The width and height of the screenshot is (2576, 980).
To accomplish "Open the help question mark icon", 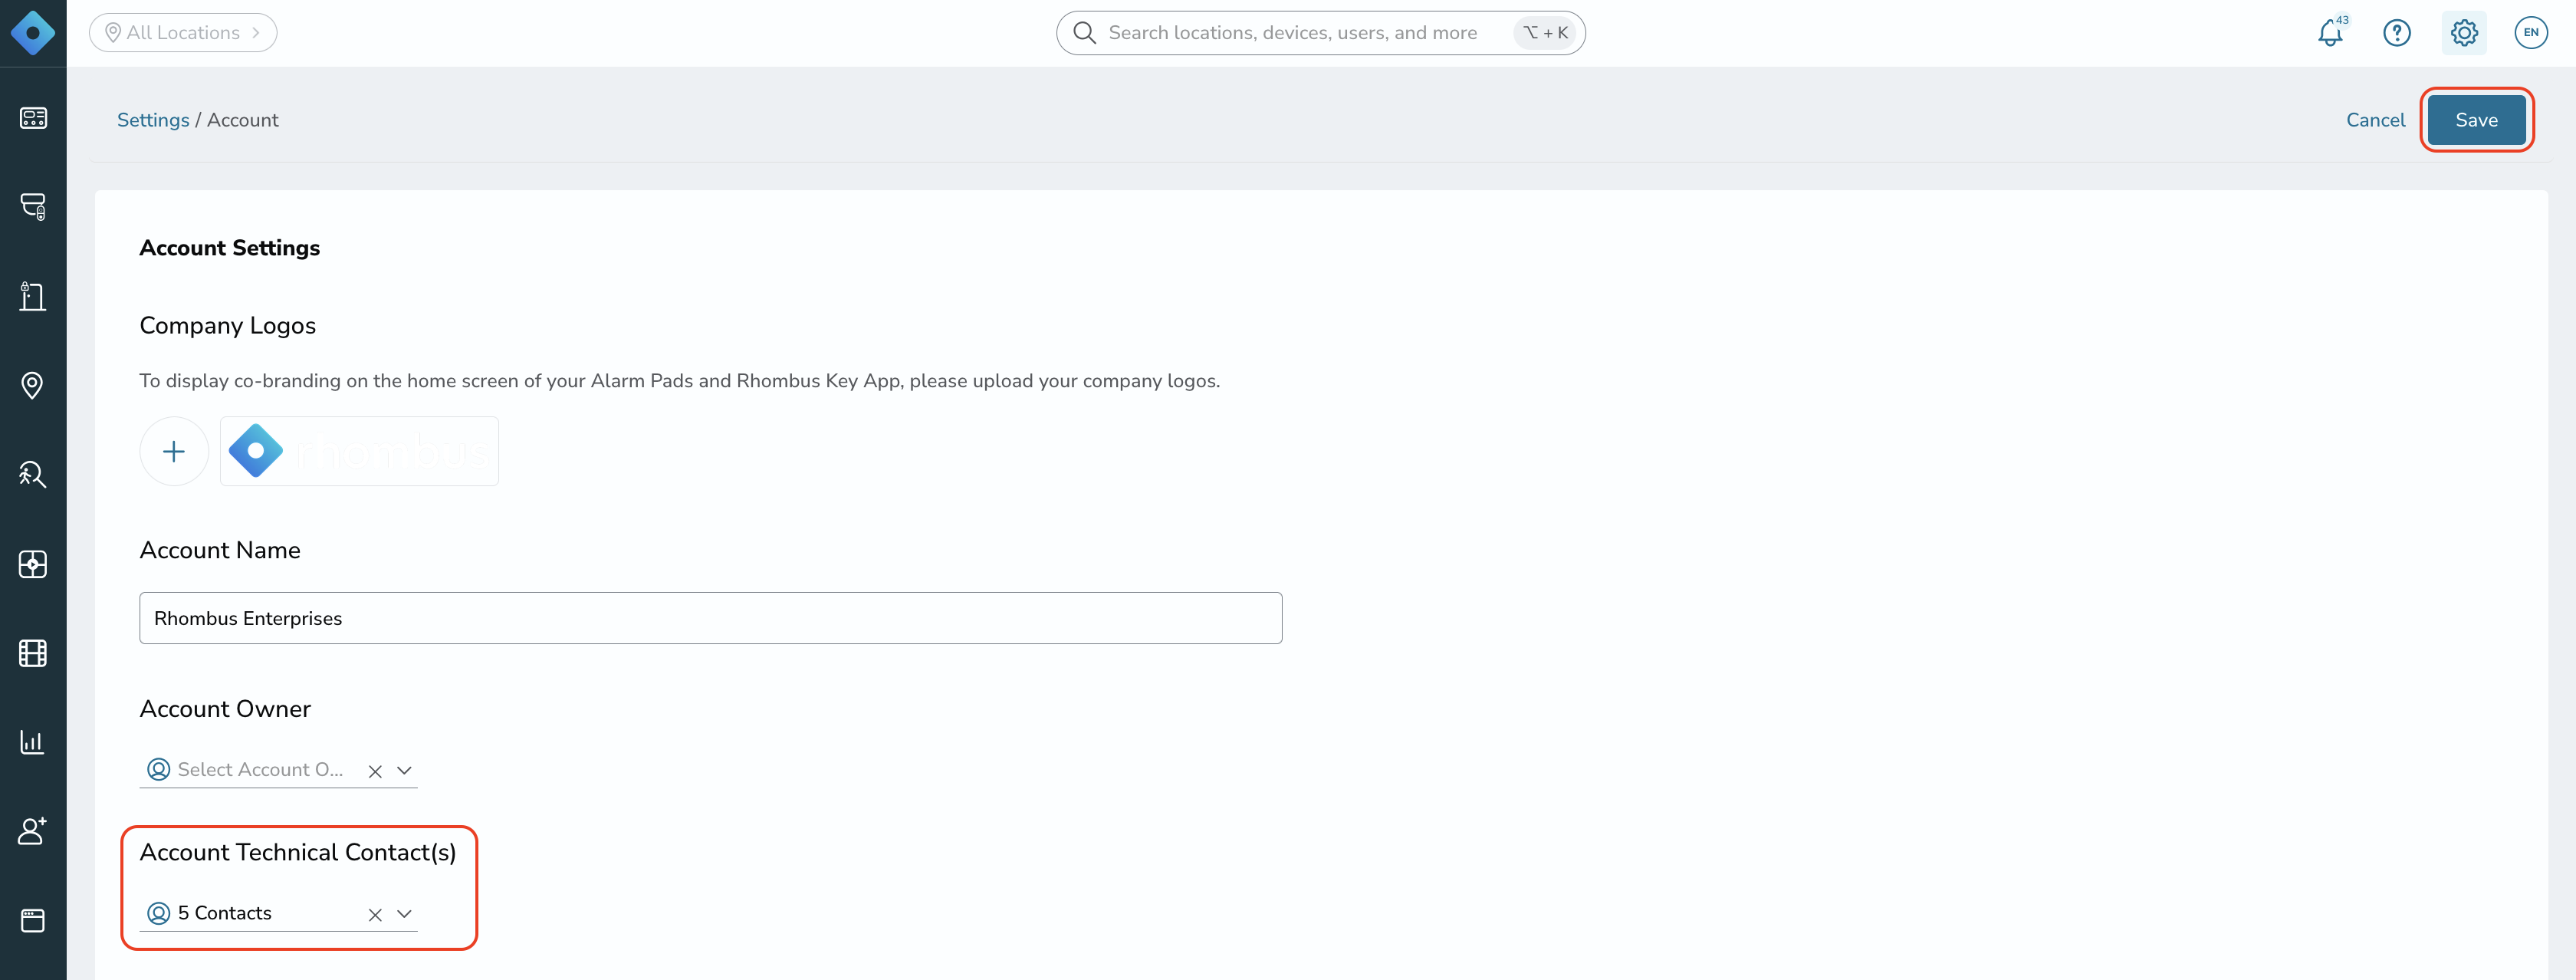I will coord(2397,33).
